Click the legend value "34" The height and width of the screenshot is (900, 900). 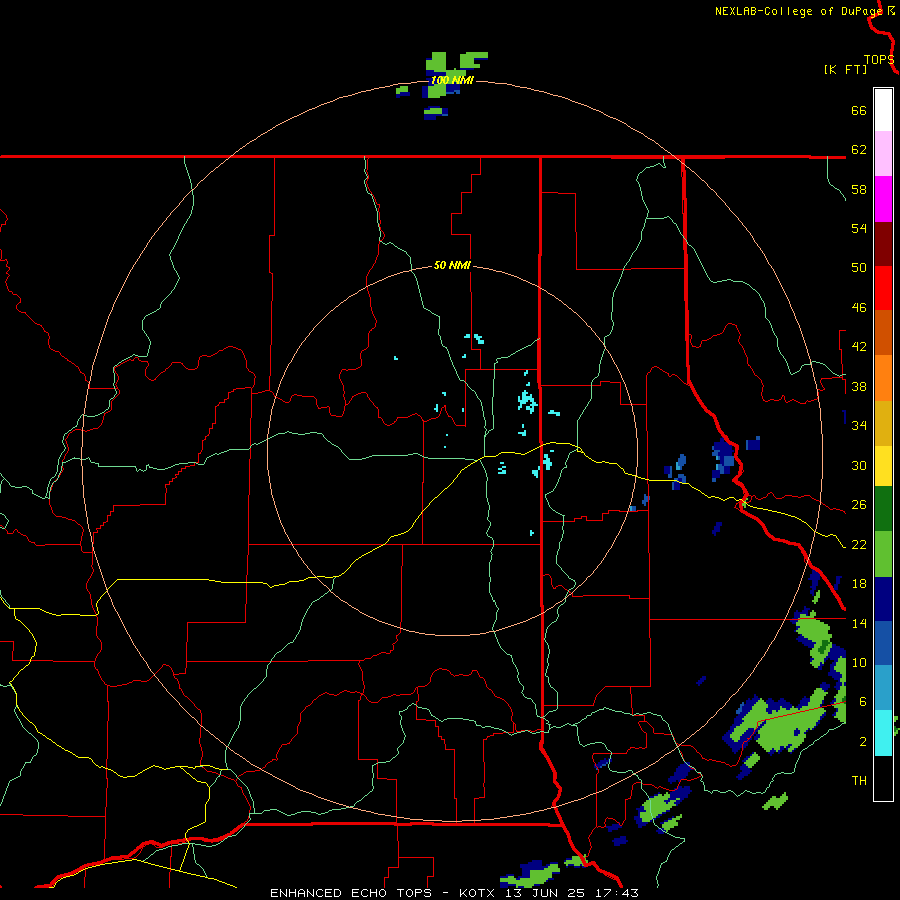859,426
